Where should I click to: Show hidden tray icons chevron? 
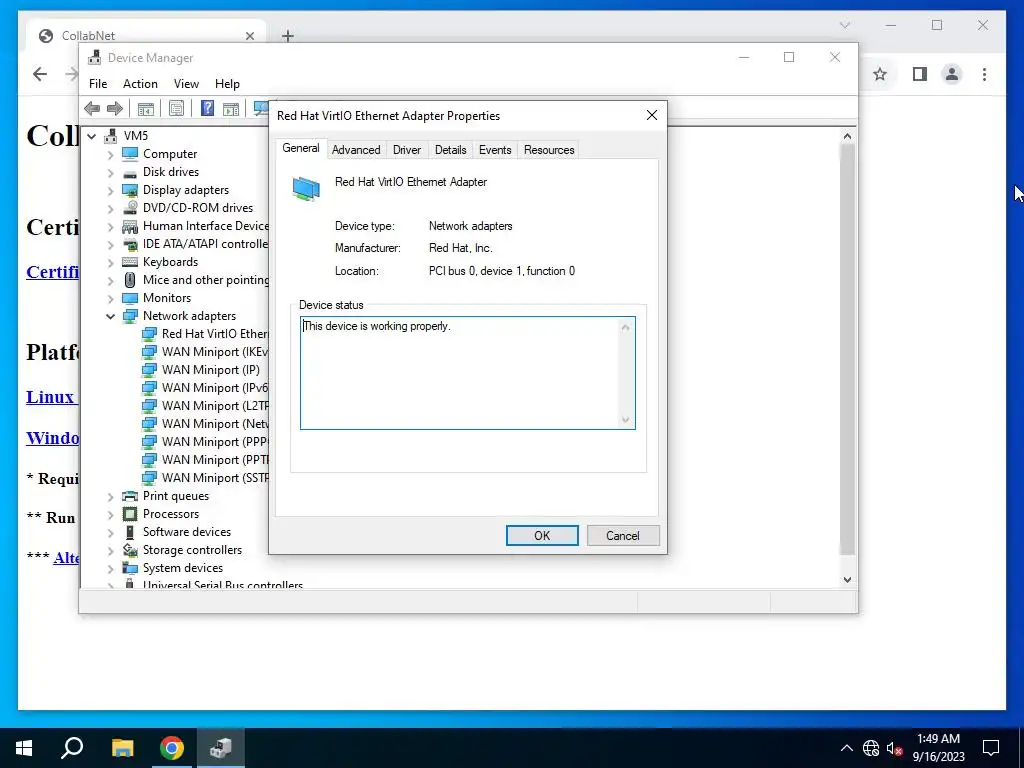[846, 748]
